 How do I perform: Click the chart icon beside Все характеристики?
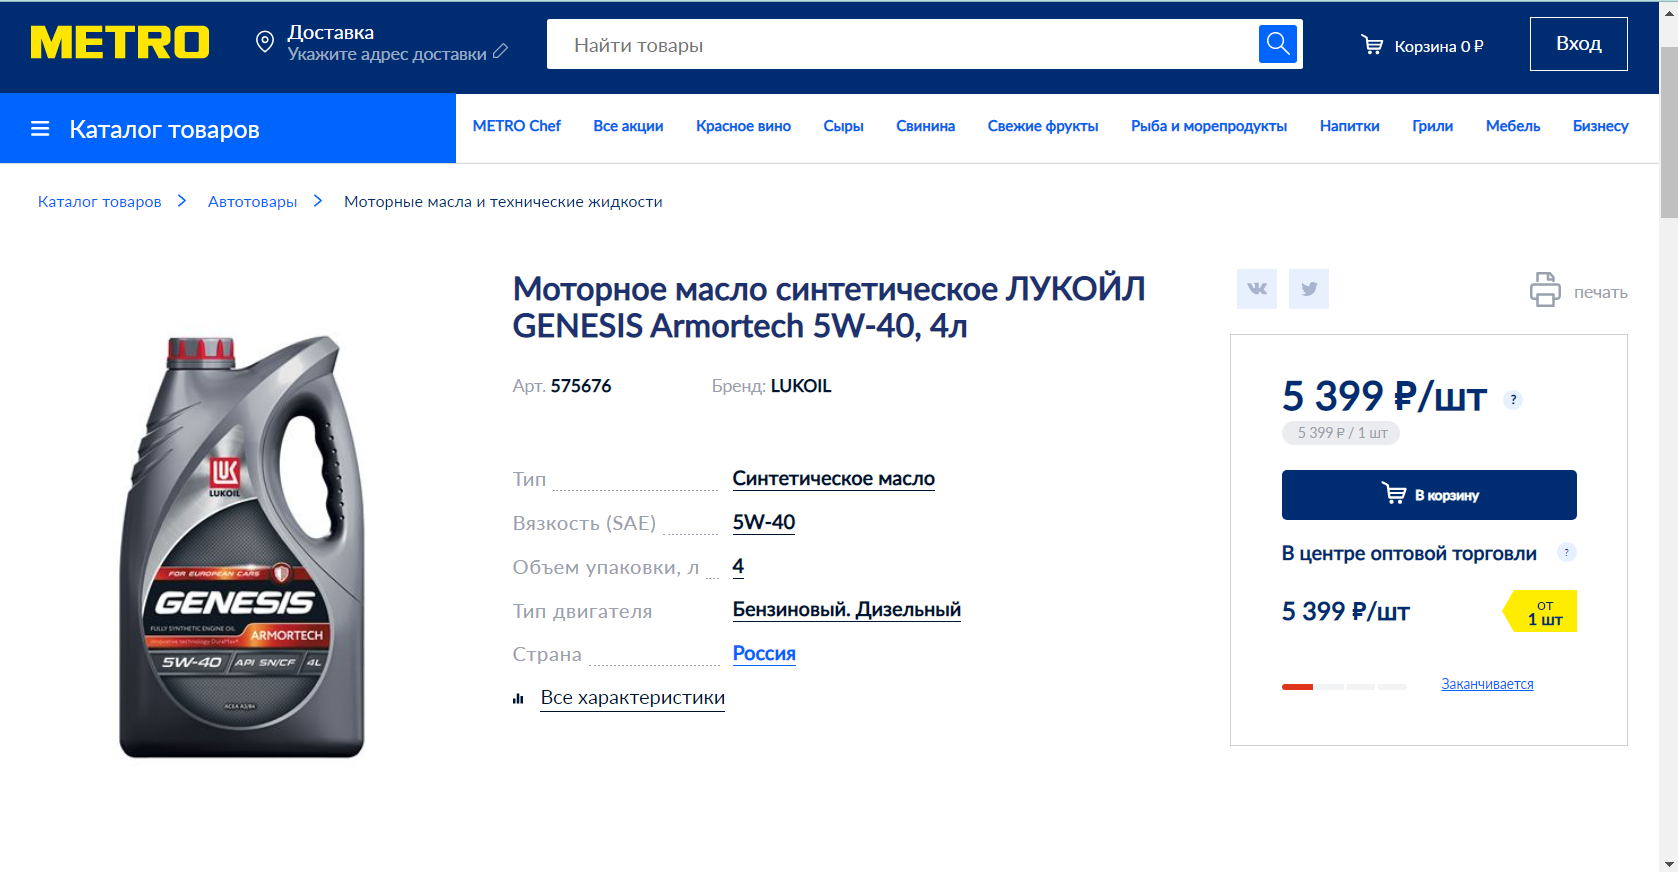coord(518,699)
